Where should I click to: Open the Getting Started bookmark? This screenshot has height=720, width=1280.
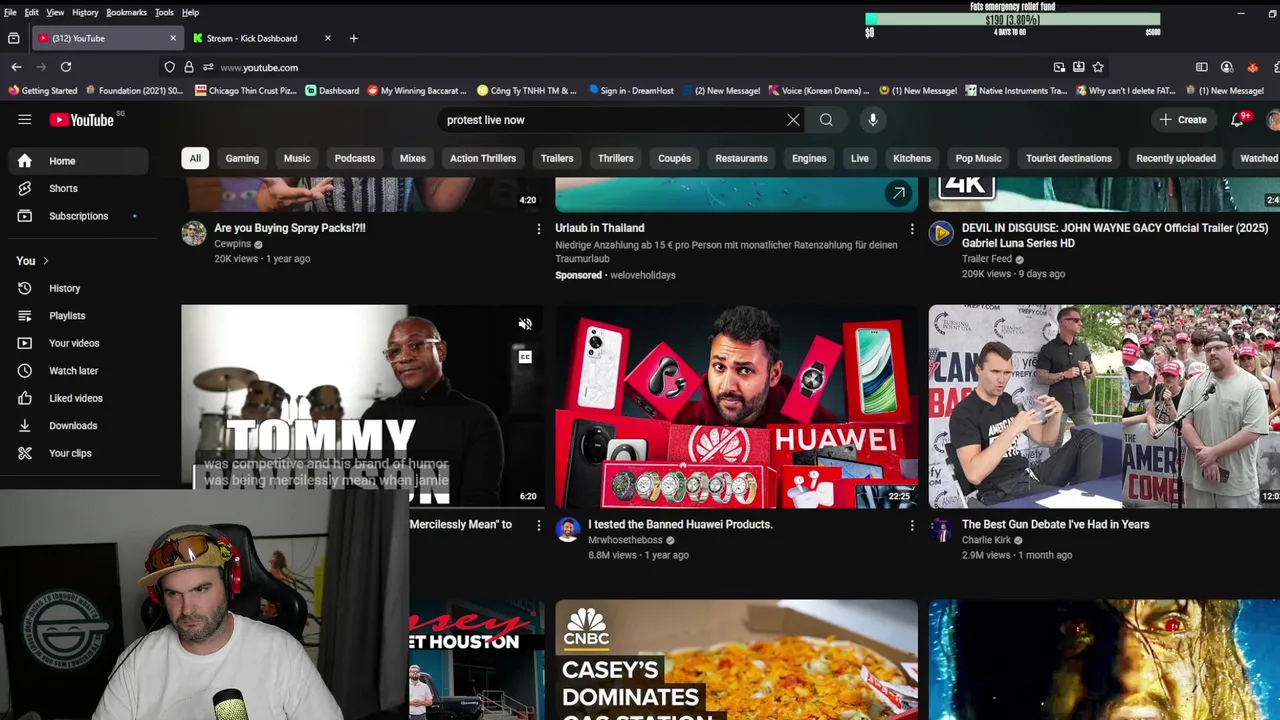point(42,90)
